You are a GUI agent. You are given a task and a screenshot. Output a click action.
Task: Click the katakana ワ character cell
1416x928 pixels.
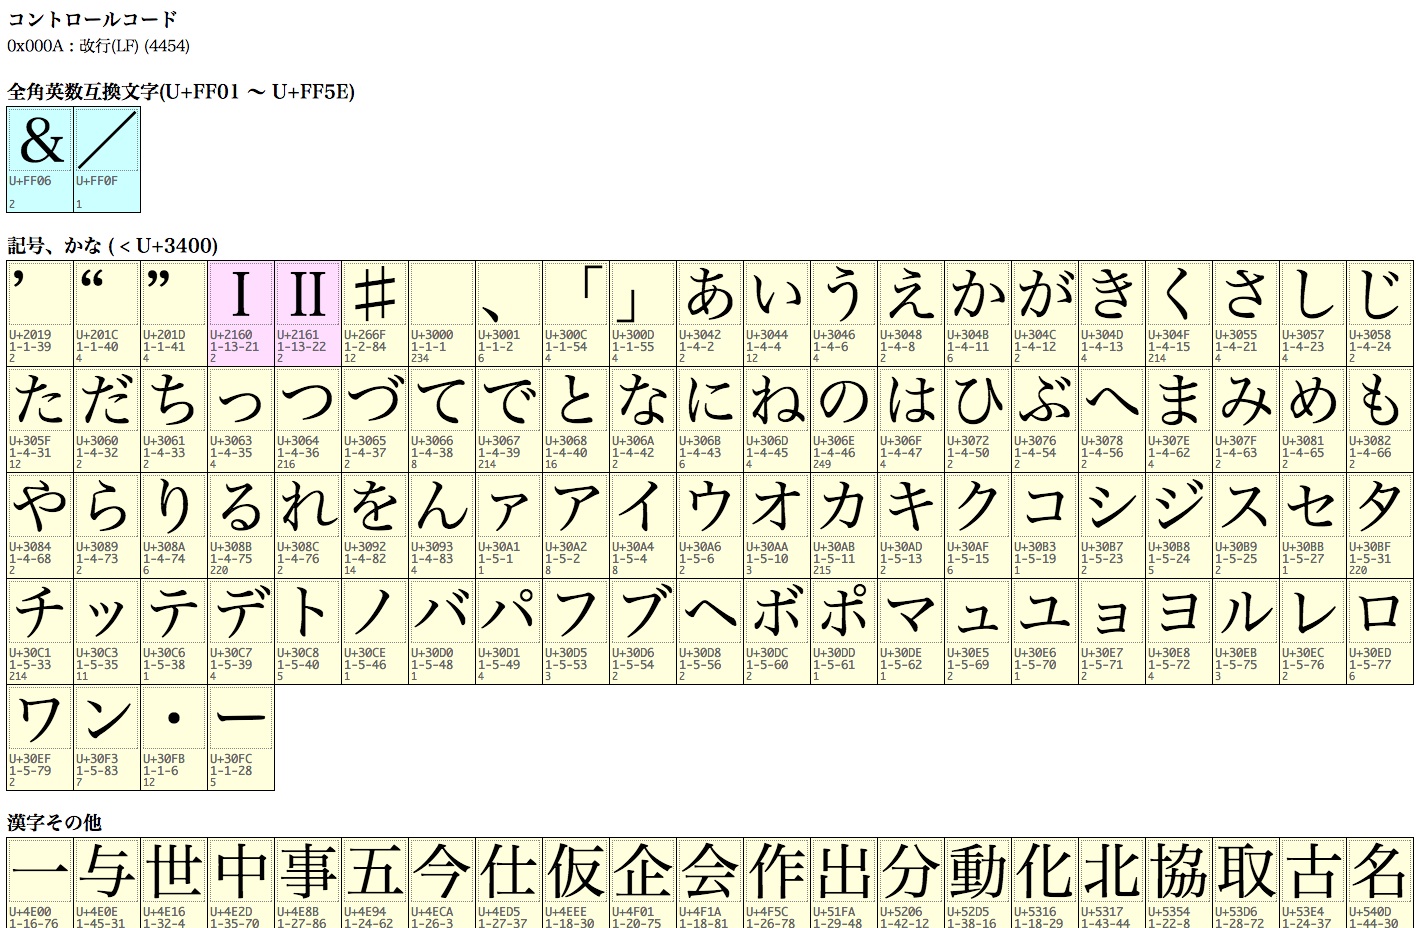pyautogui.click(x=40, y=737)
